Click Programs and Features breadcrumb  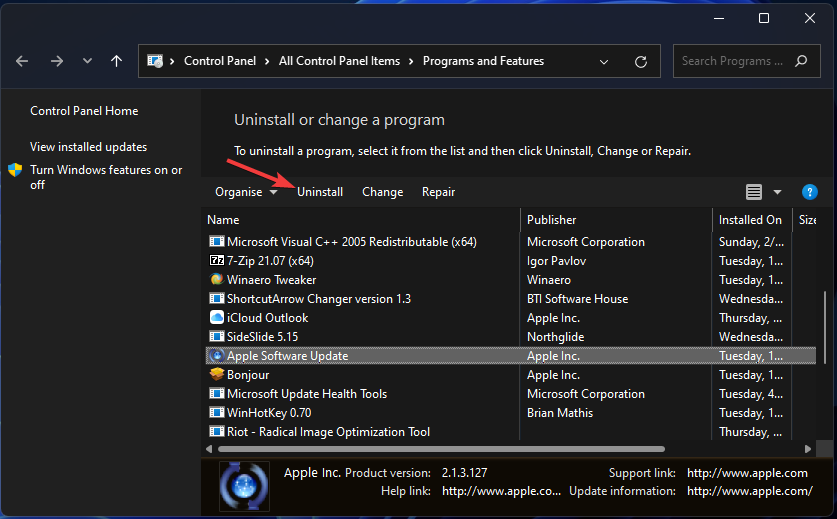[x=483, y=61]
